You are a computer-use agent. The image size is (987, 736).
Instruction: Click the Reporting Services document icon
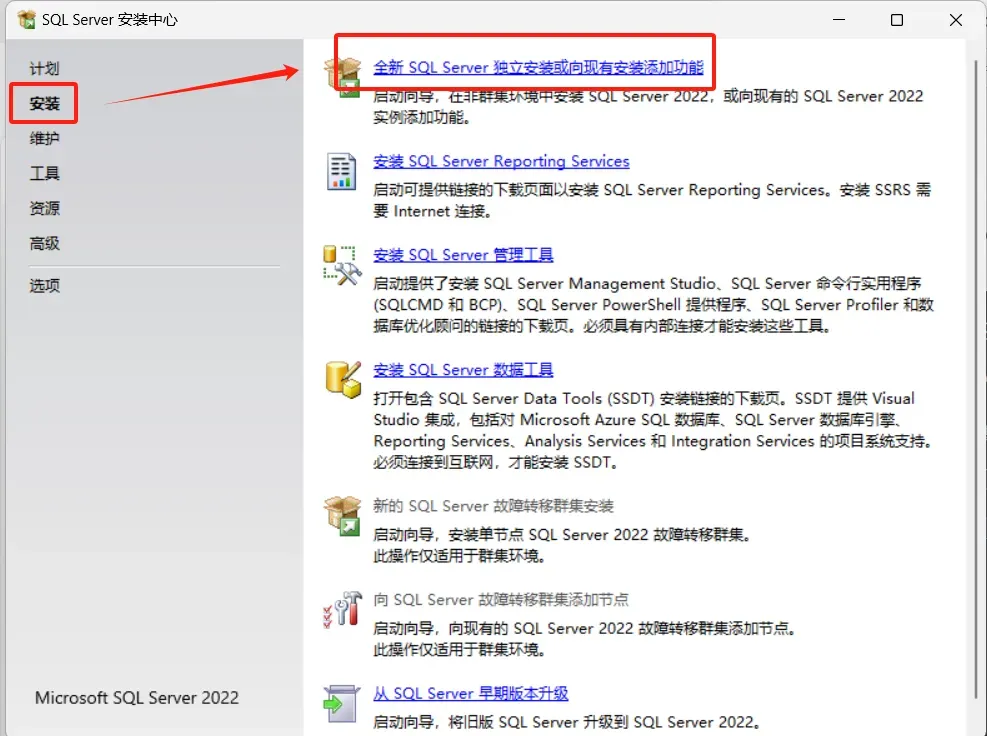click(342, 171)
